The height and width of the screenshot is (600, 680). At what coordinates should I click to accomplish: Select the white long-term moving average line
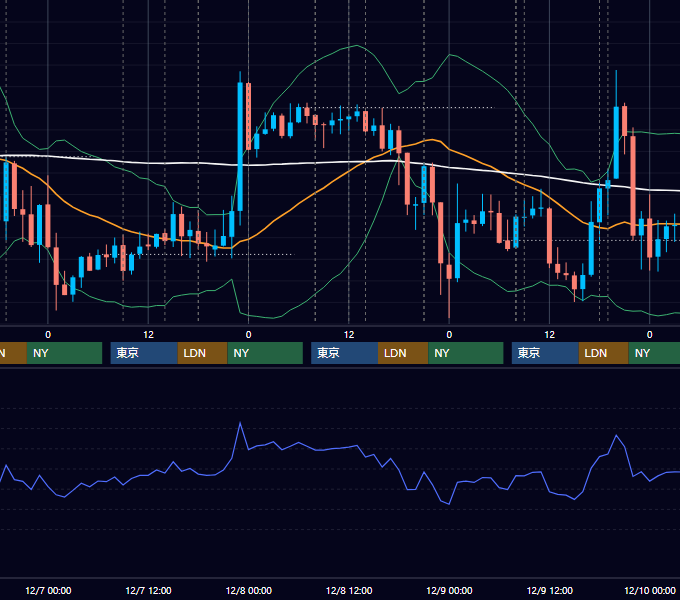340,163
